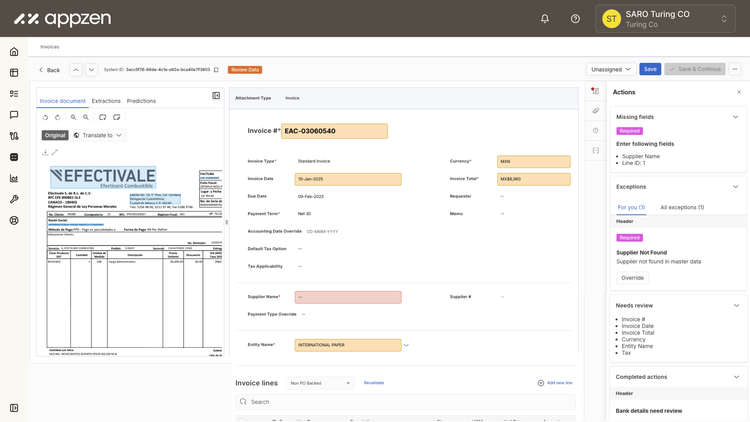This screenshot has width=750, height=422.
Task: Open the Translate to dropdown
Action: coord(98,135)
